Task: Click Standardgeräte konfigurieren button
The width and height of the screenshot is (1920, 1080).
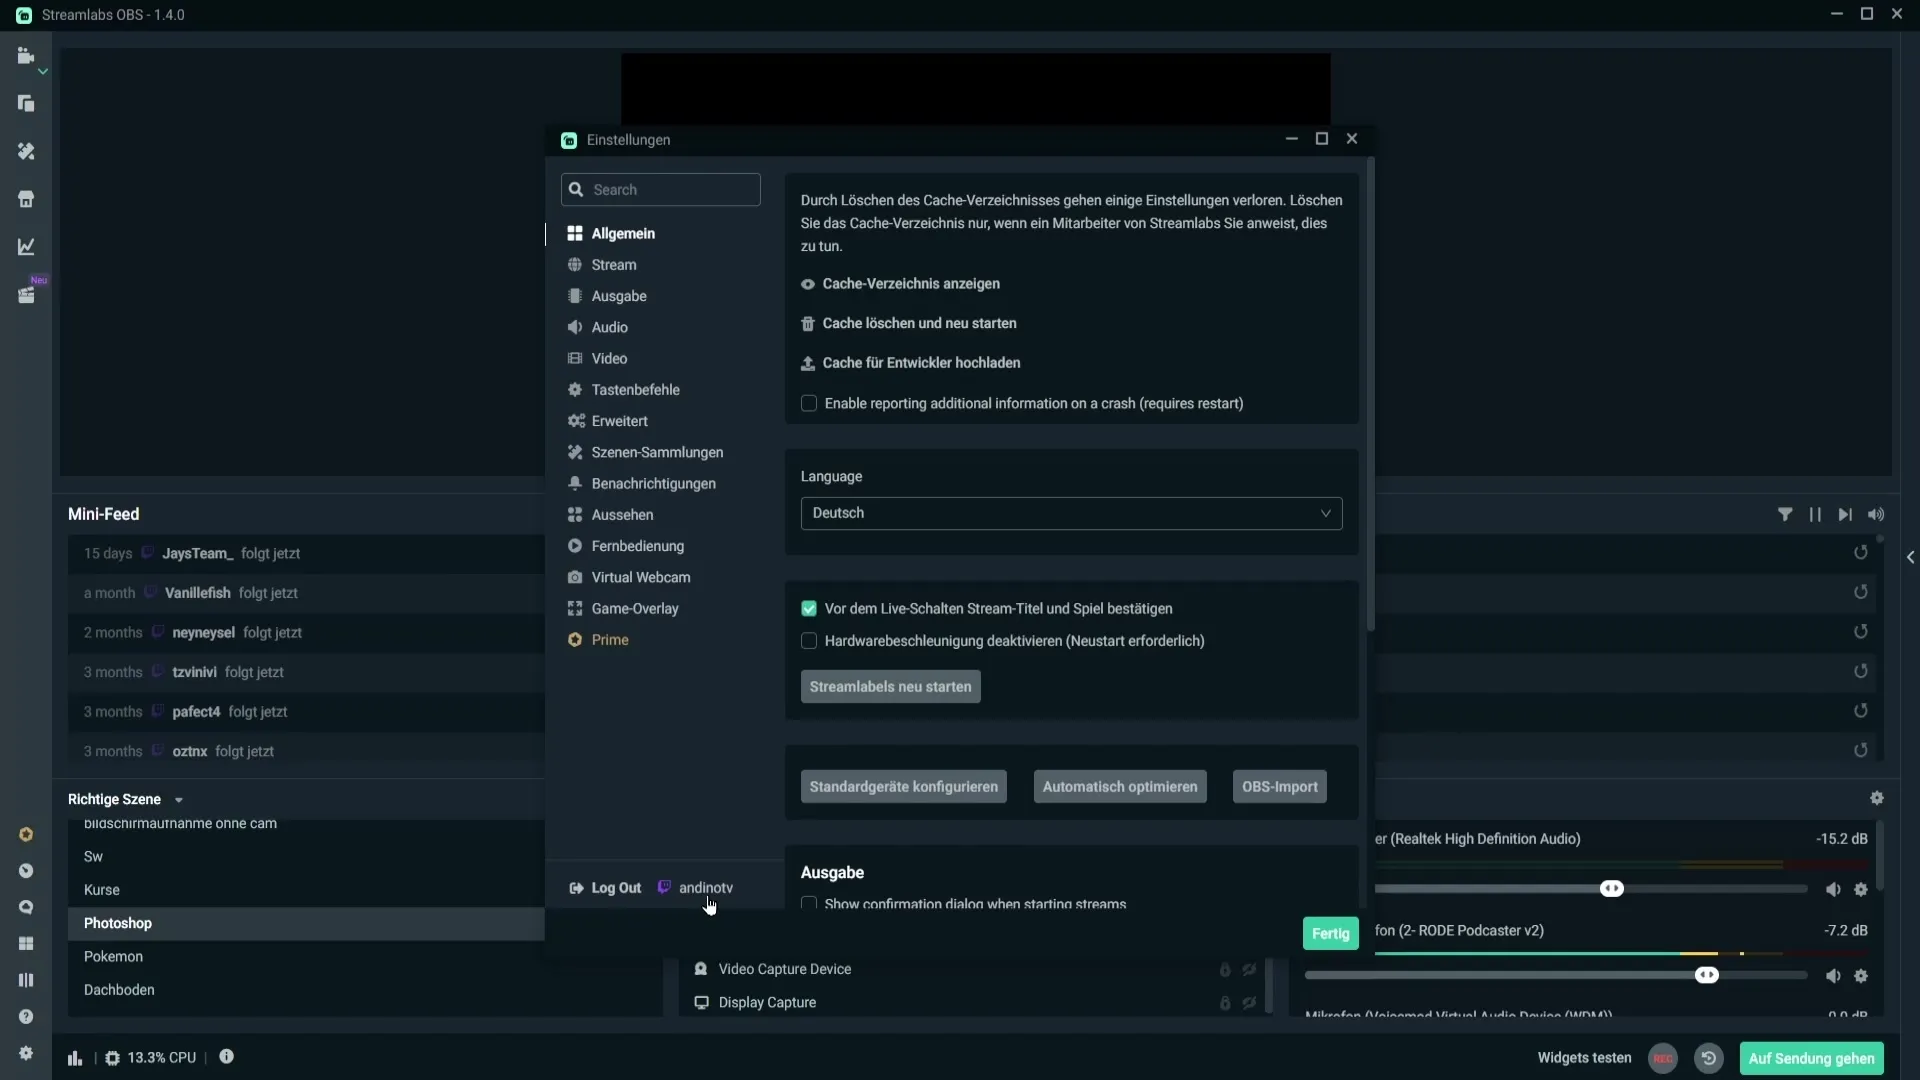Action: click(903, 787)
